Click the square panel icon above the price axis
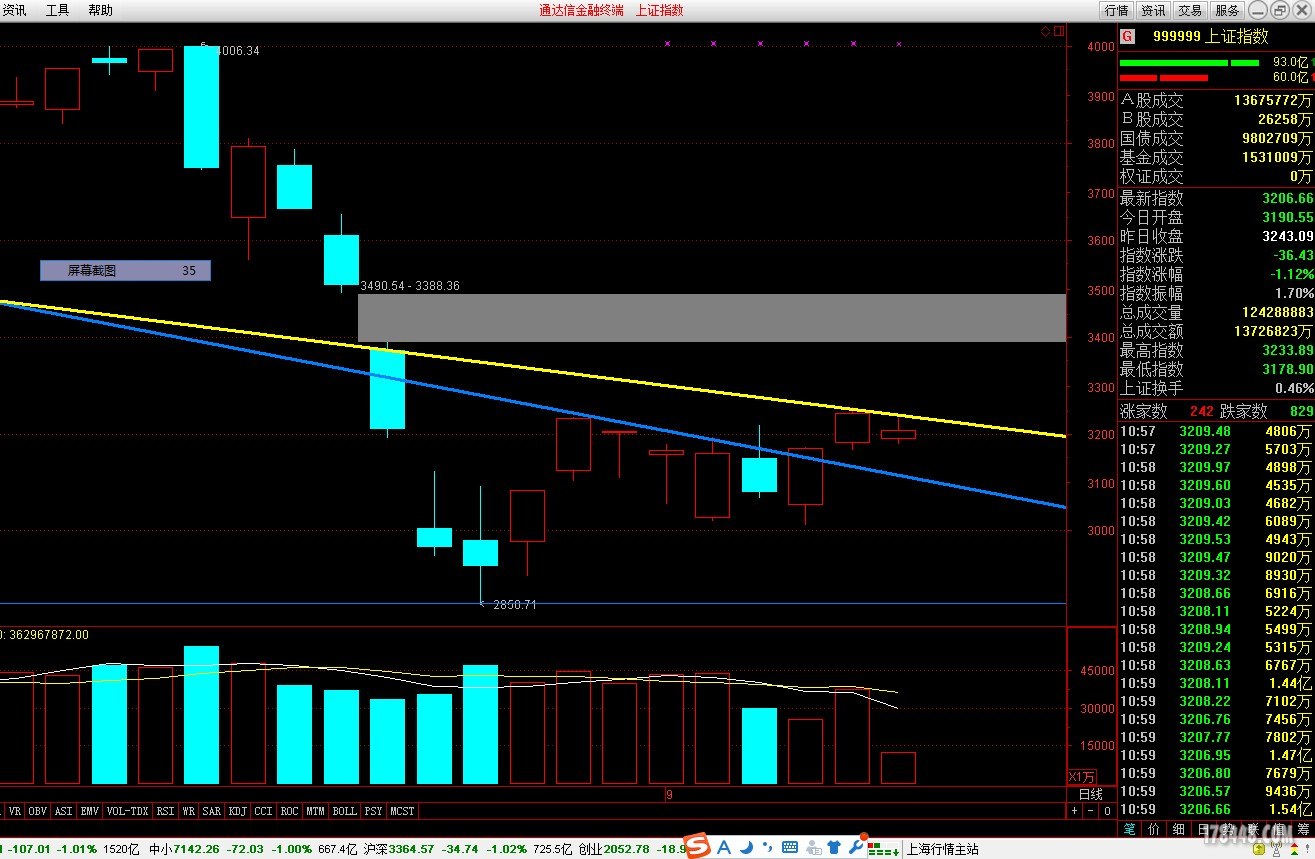This screenshot has height=859, width=1315. point(1058,31)
